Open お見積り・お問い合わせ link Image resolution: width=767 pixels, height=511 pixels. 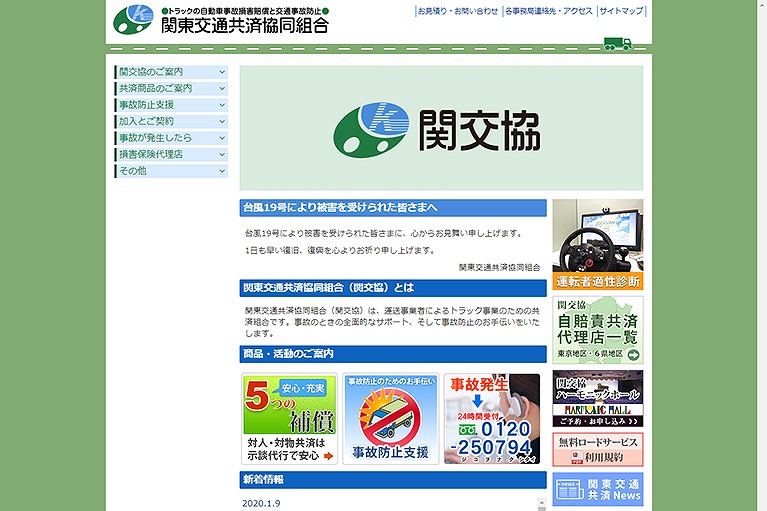pyautogui.click(x=457, y=11)
